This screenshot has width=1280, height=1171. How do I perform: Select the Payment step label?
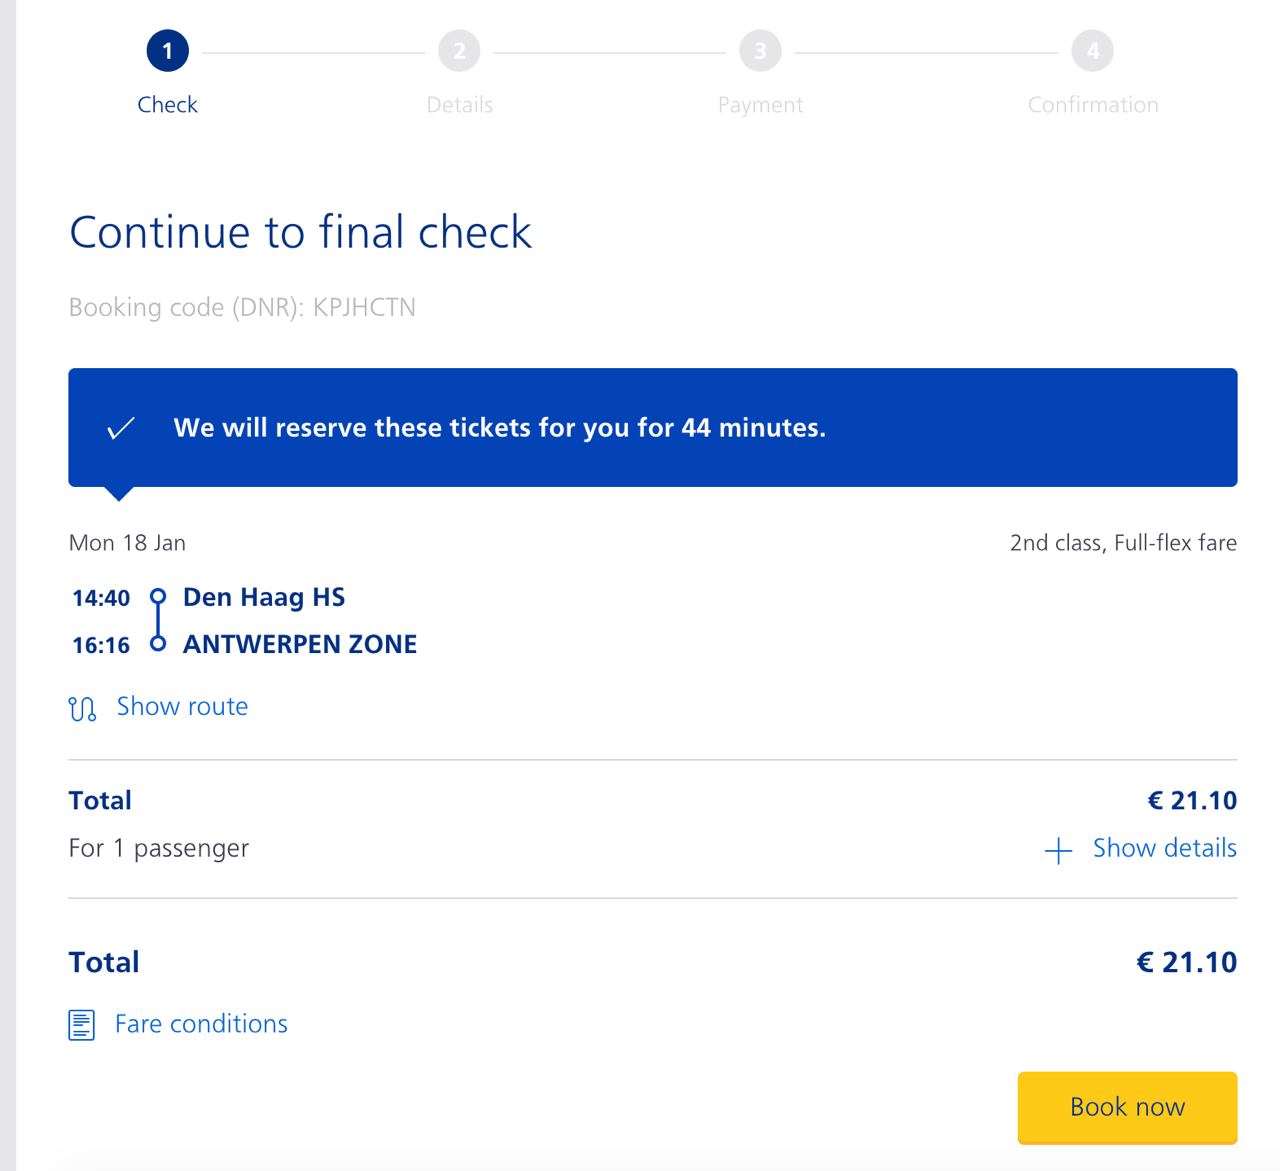coord(760,105)
